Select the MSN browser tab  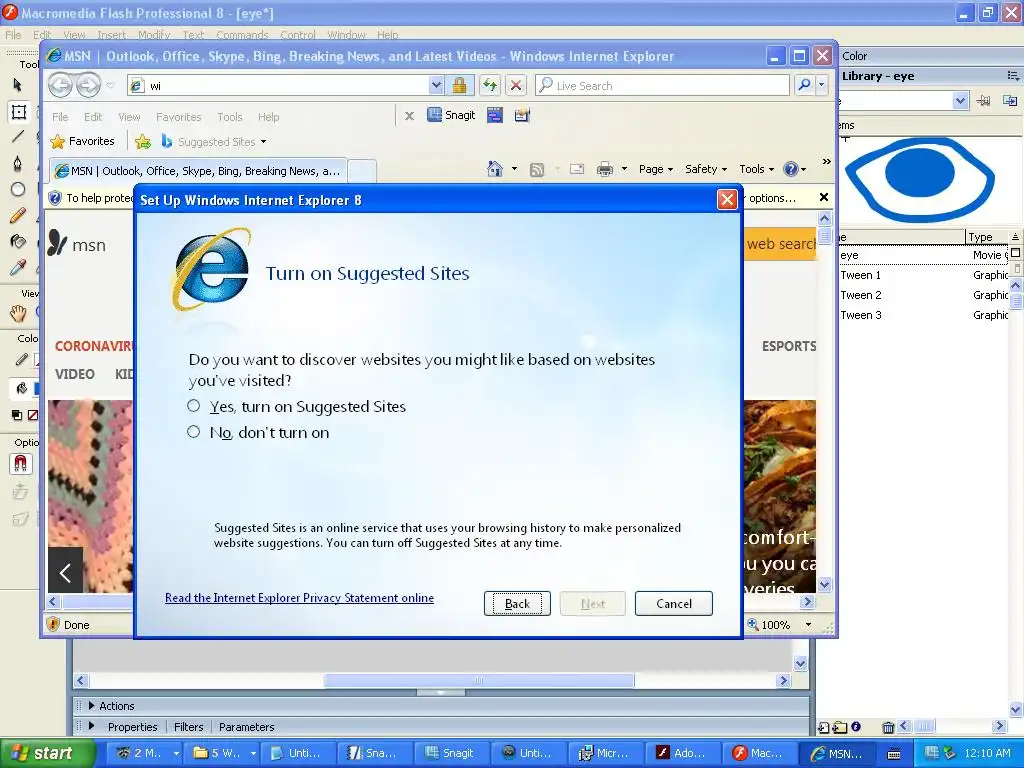pyautogui.click(x=197, y=171)
